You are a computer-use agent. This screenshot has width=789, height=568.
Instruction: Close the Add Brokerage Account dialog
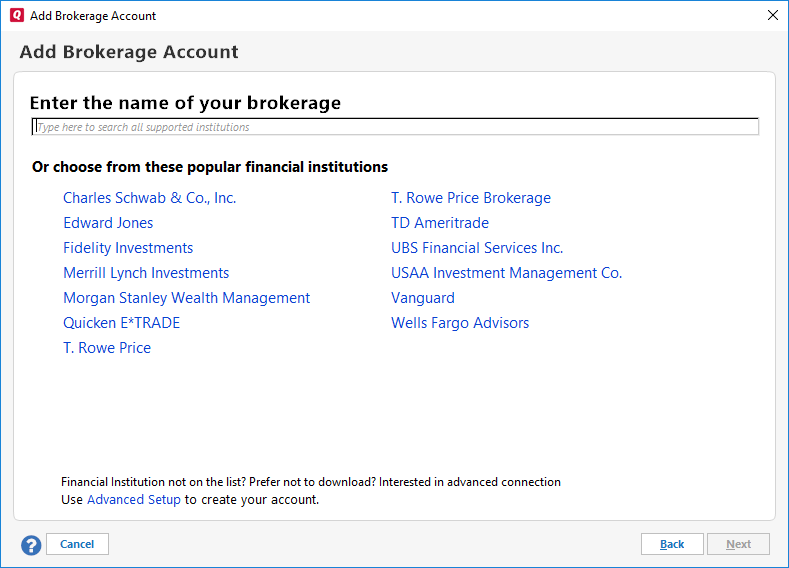(772, 15)
